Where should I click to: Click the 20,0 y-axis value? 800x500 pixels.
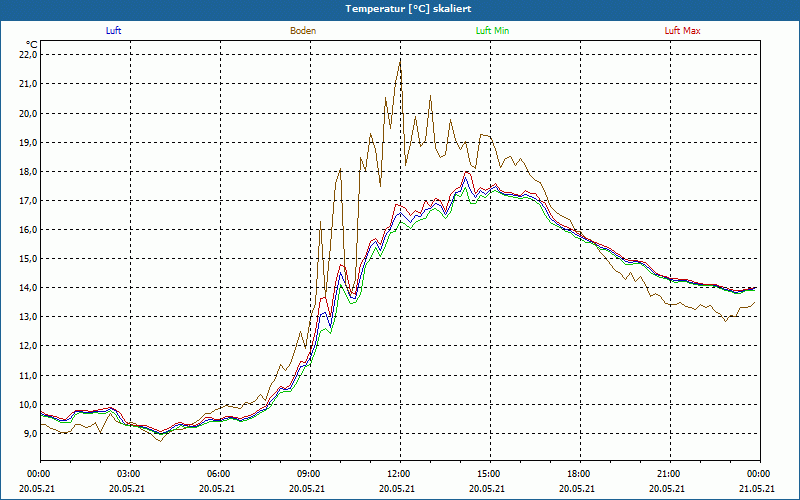(x=29, y=113)
